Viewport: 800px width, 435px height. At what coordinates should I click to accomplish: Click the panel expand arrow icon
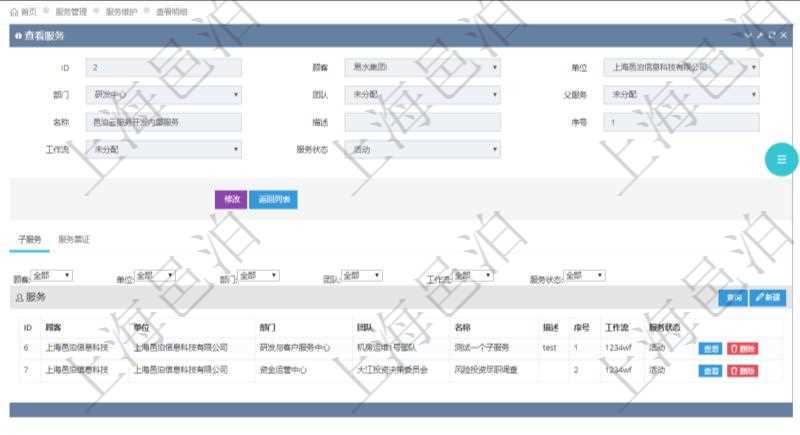pos(760,35)
